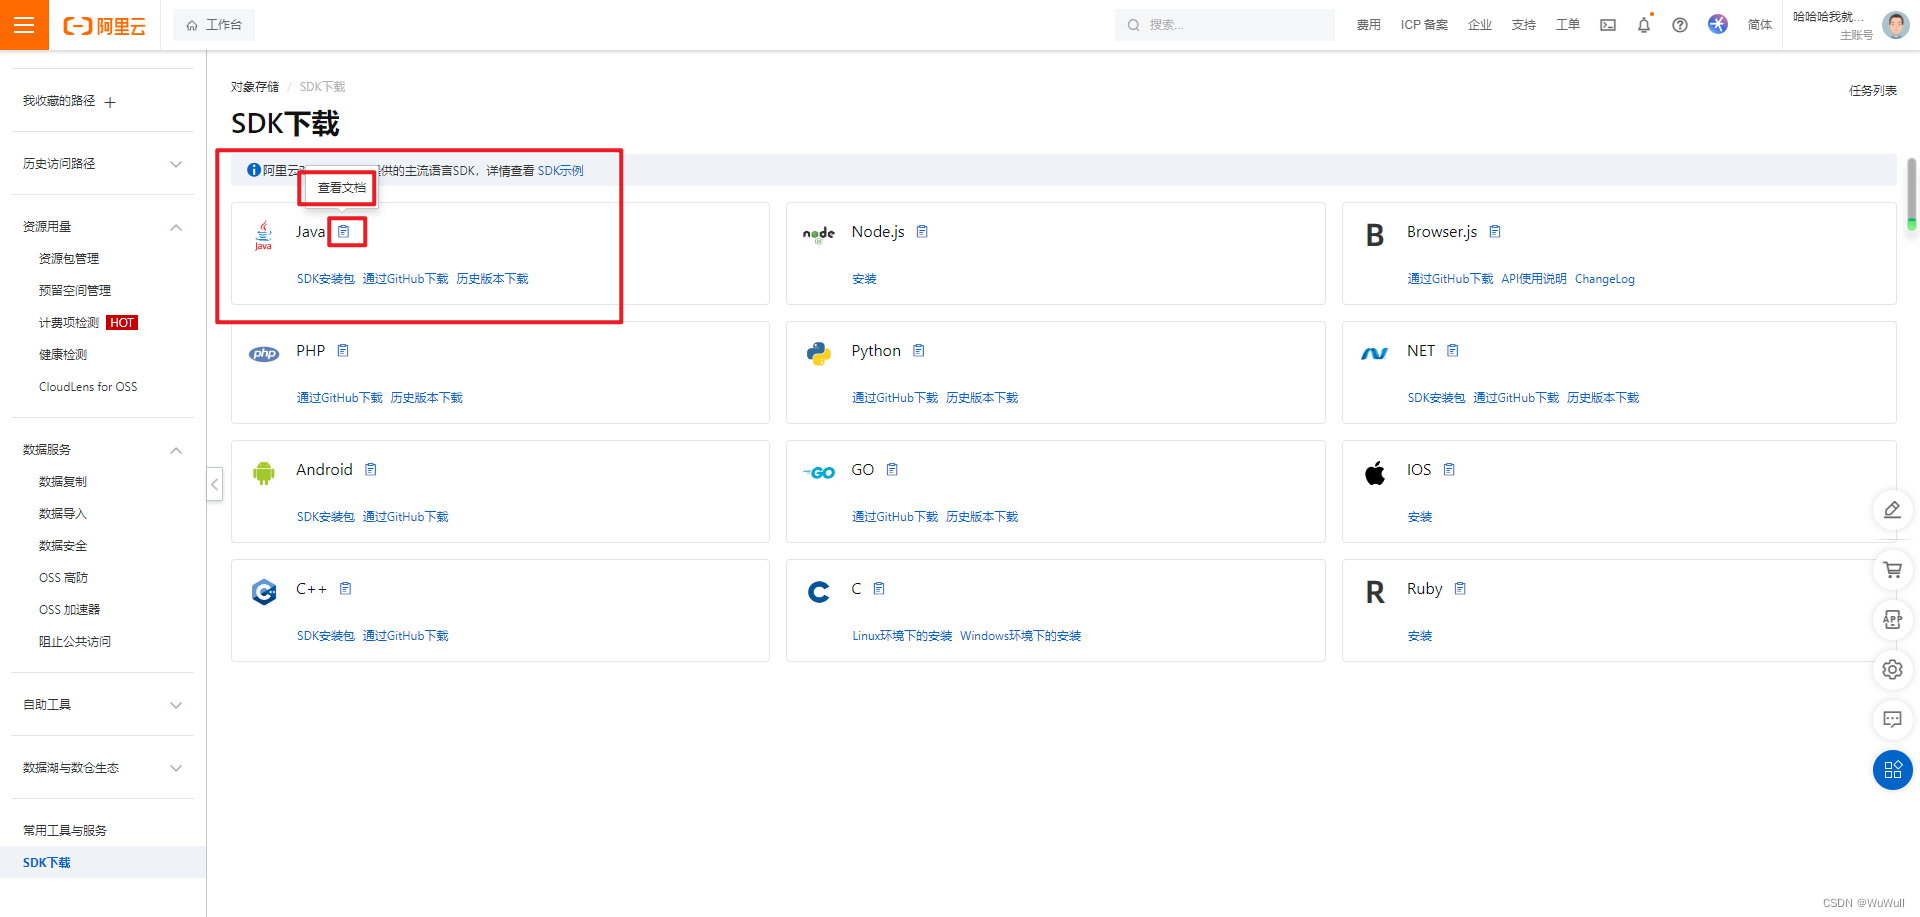The image size is (1920, 917).
Task: Collapse 资源用量 section
Action: 176,227
